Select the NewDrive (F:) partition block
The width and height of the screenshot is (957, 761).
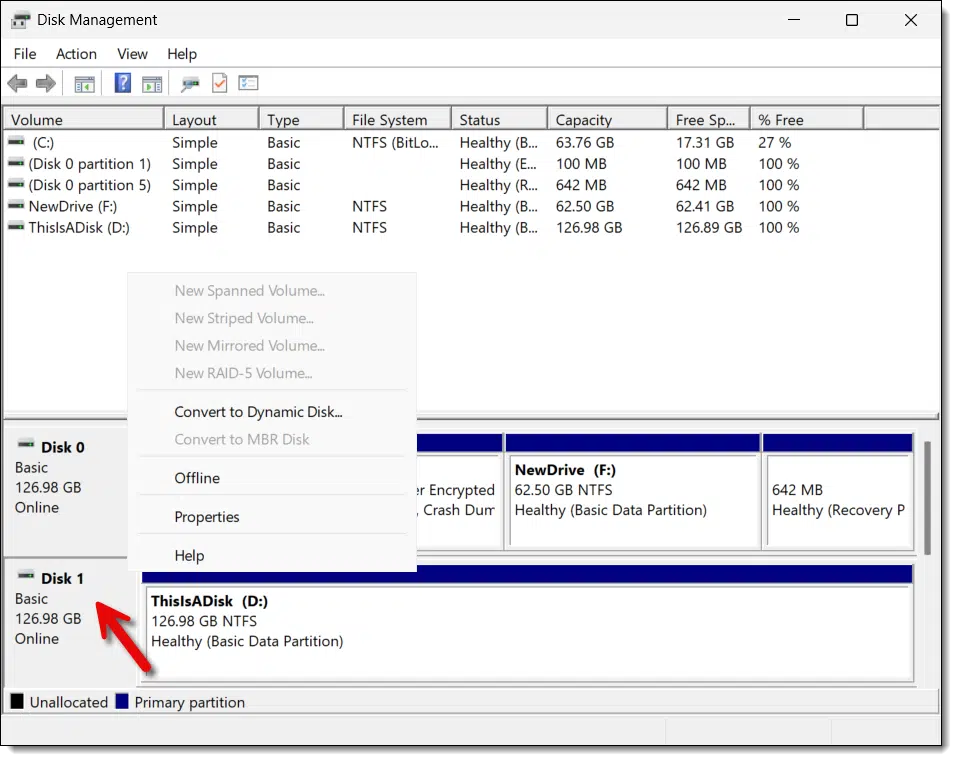click(x=633, y=491)
